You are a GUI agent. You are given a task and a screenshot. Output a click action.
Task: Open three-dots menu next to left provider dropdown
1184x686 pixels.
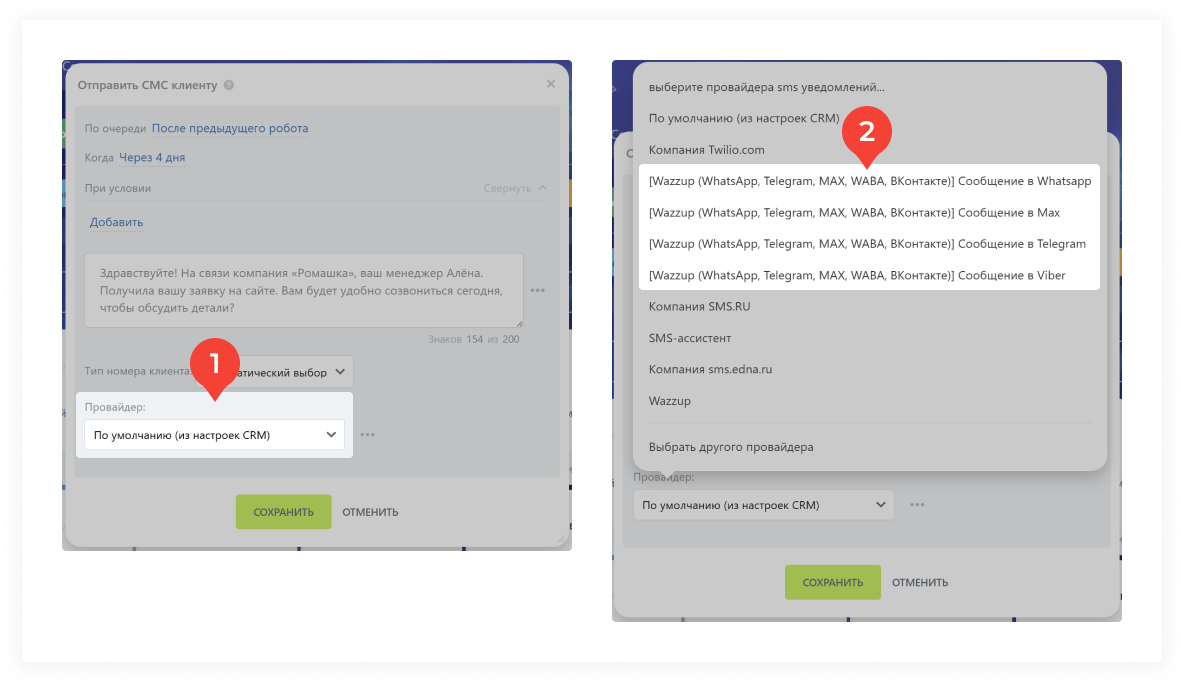pos(368,434)
